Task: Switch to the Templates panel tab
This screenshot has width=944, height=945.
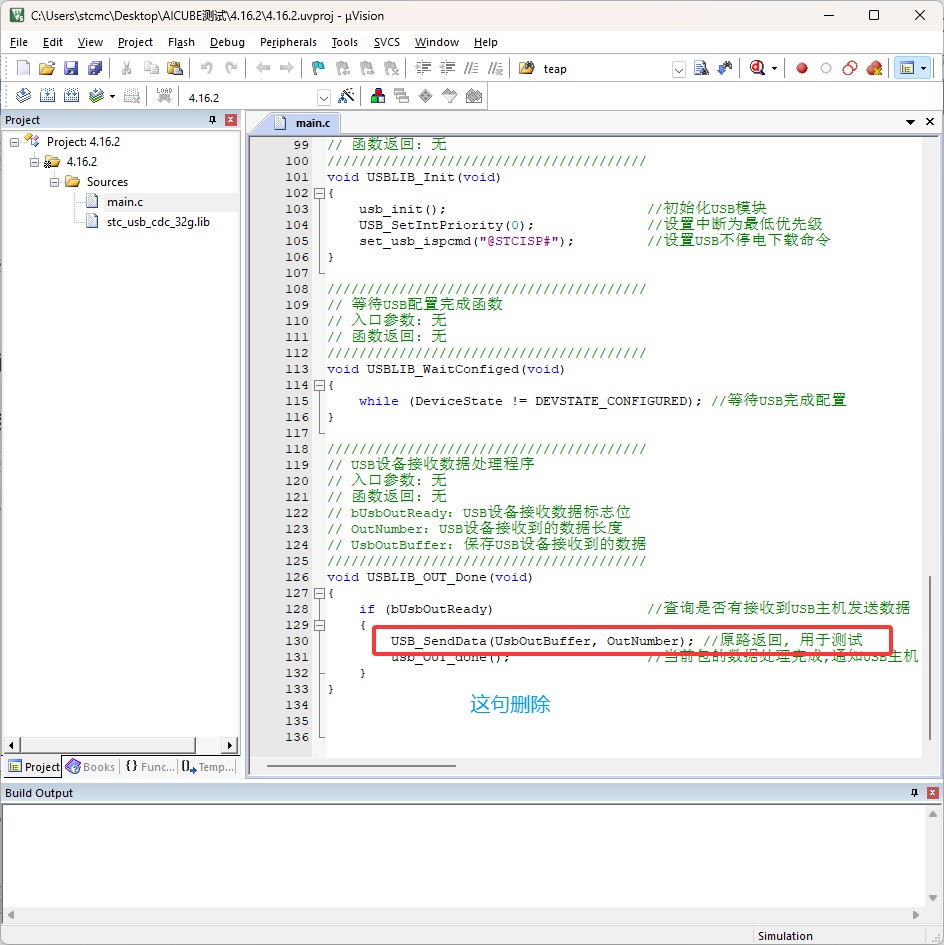Action: [x=207, y=767]
